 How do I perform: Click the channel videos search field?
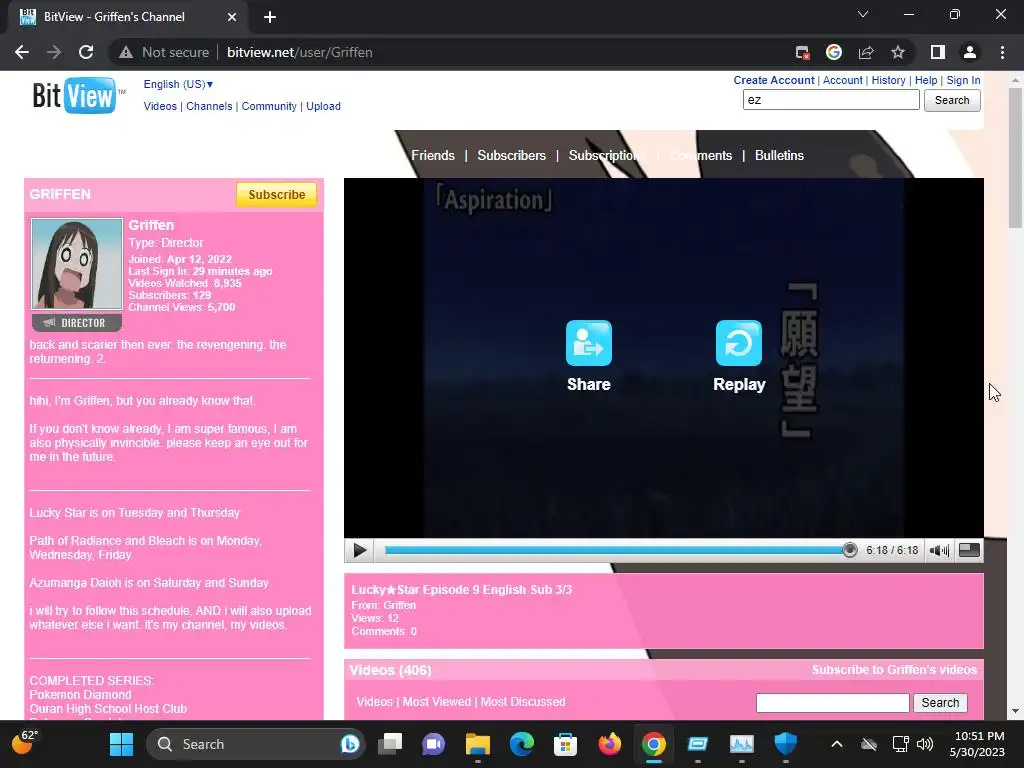[x=832, y=703]
